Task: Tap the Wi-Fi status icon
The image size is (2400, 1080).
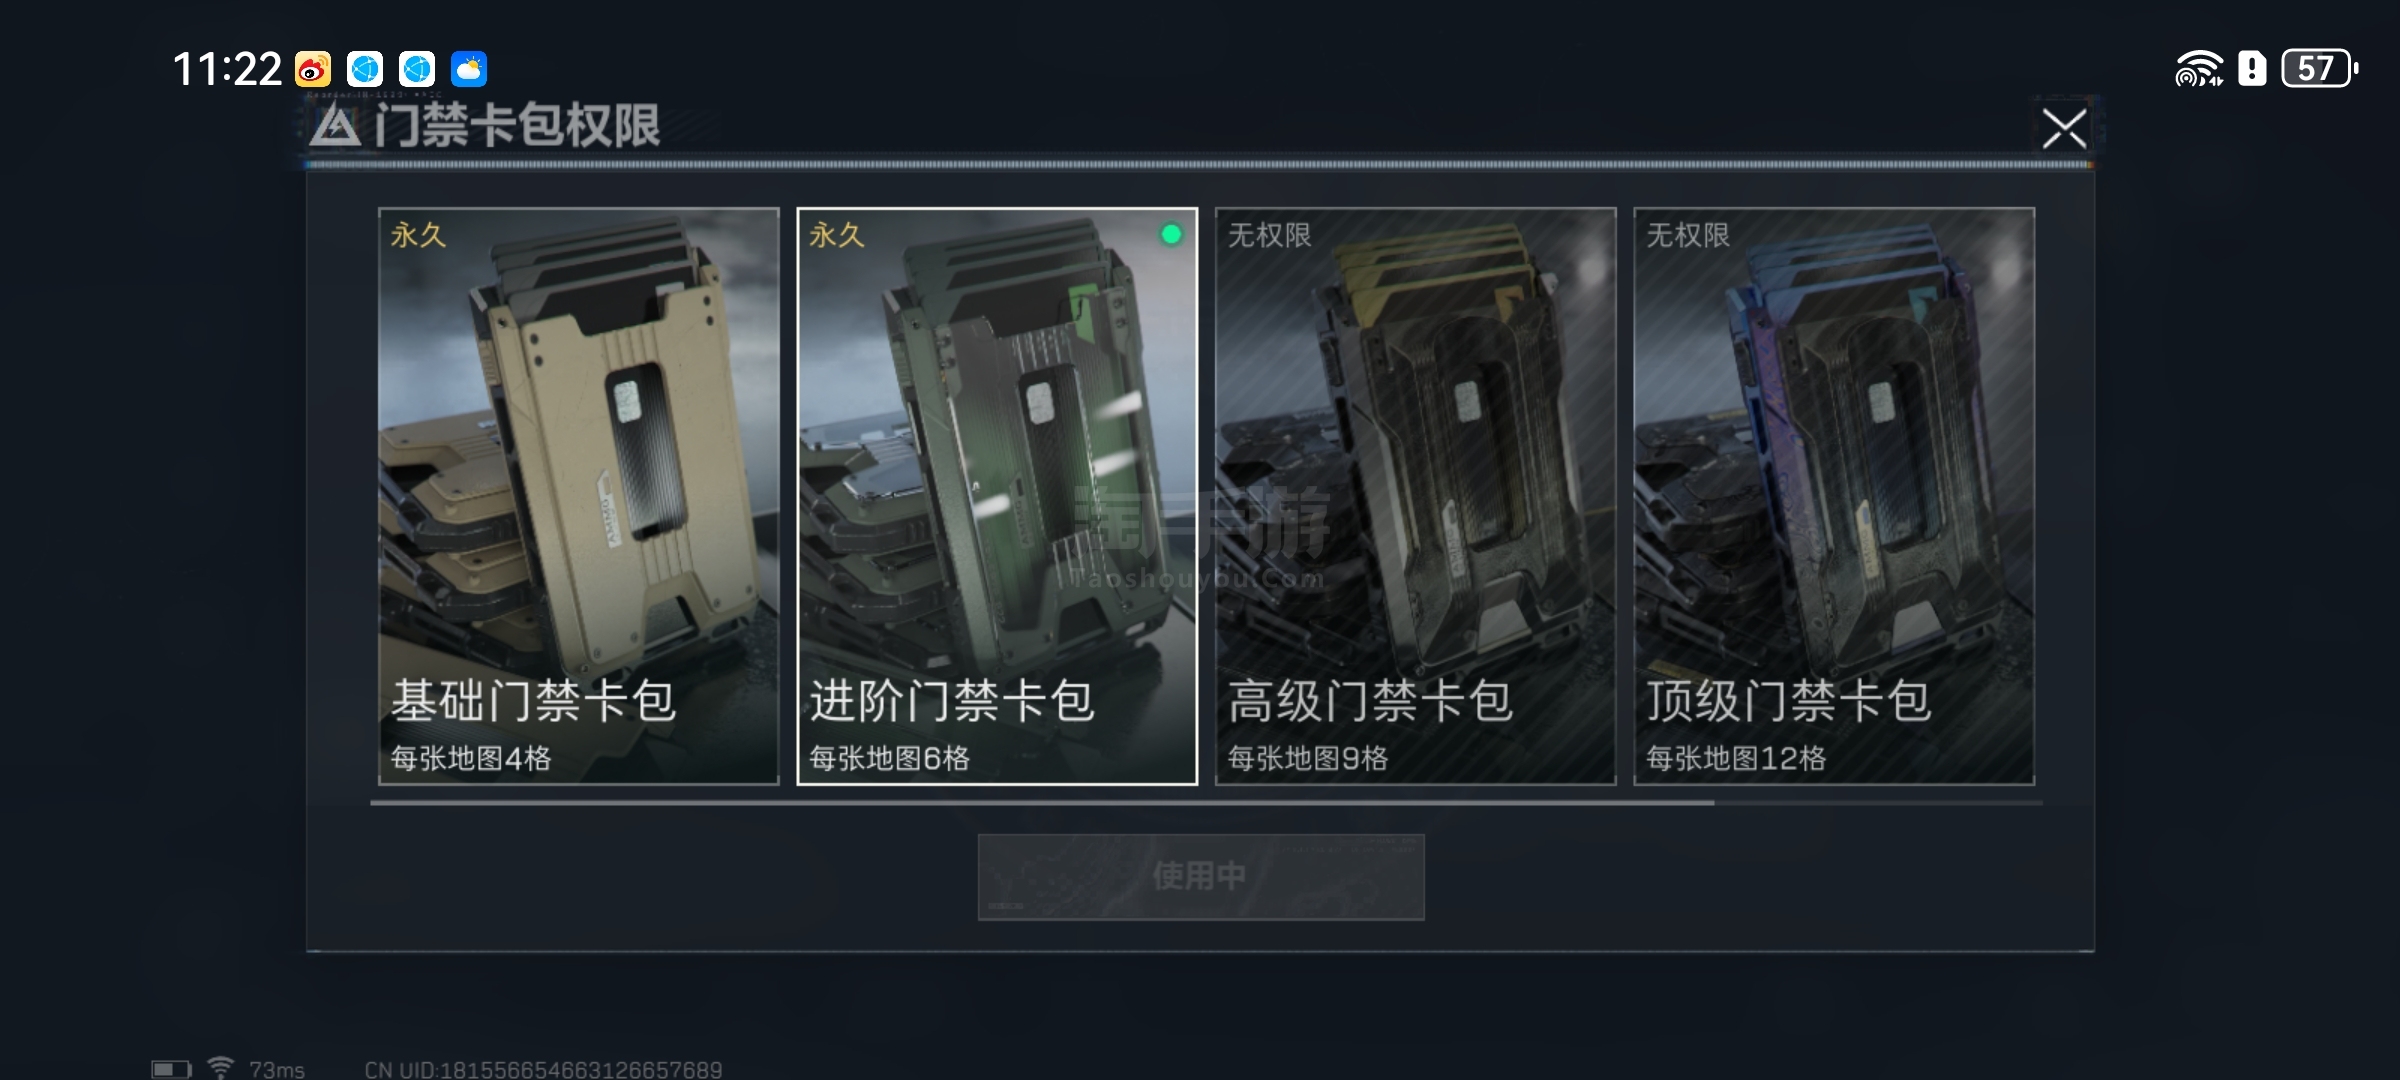Action: pyautogui.click(x=2198, y=69)
